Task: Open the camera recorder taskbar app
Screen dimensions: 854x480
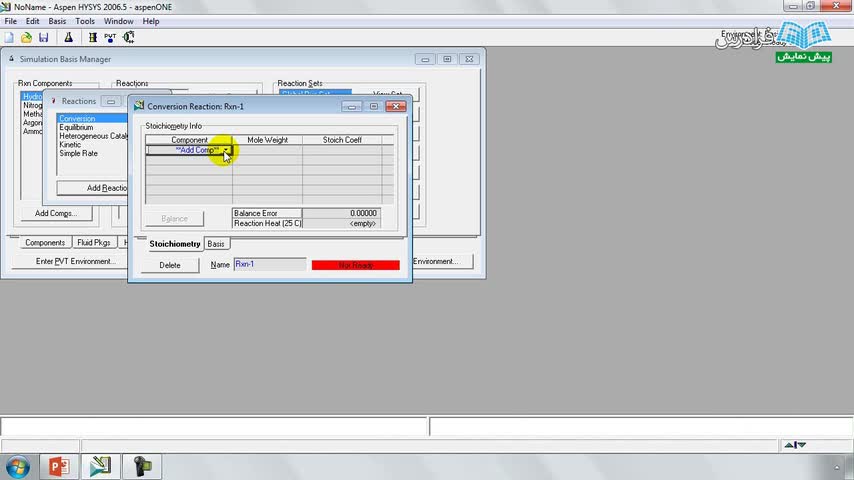Action: coord(142,466)
